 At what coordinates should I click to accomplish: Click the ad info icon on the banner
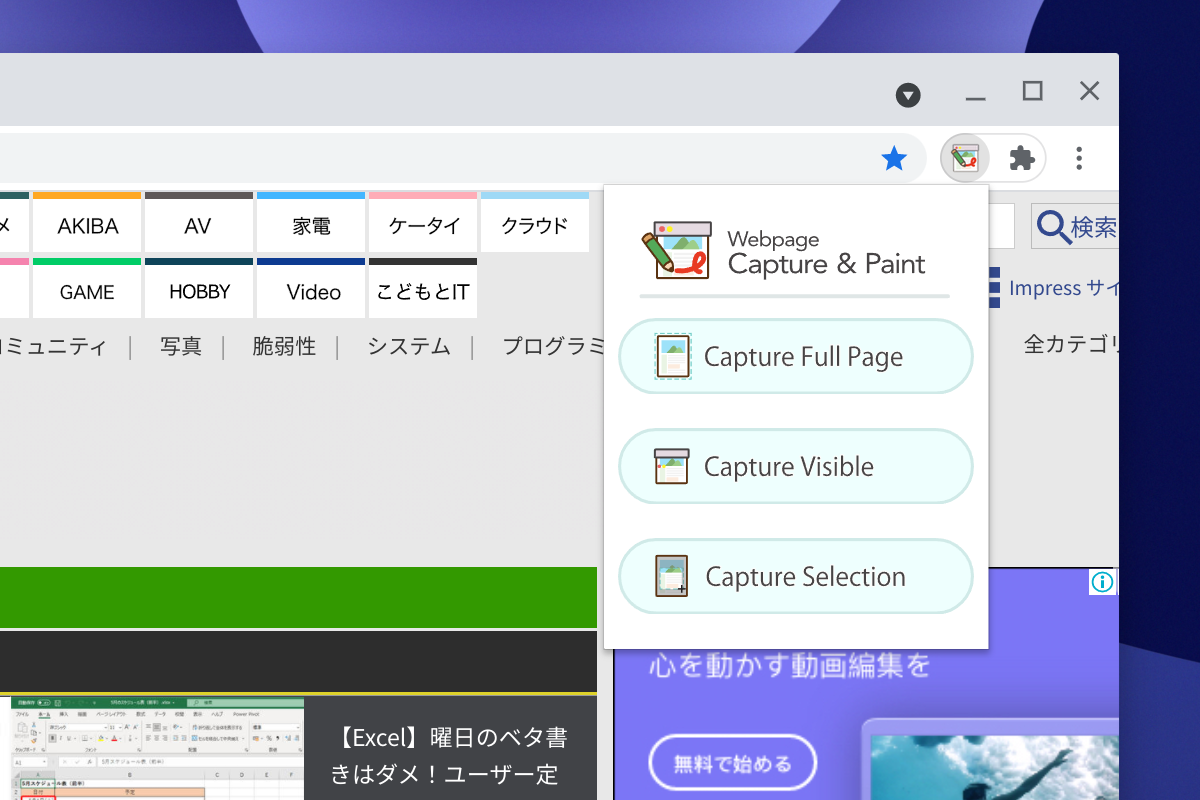click(1101, 582)
